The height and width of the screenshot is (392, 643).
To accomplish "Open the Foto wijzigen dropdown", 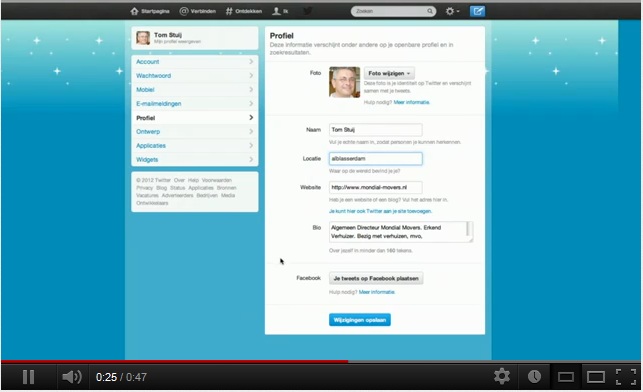I will coord(389,73).
